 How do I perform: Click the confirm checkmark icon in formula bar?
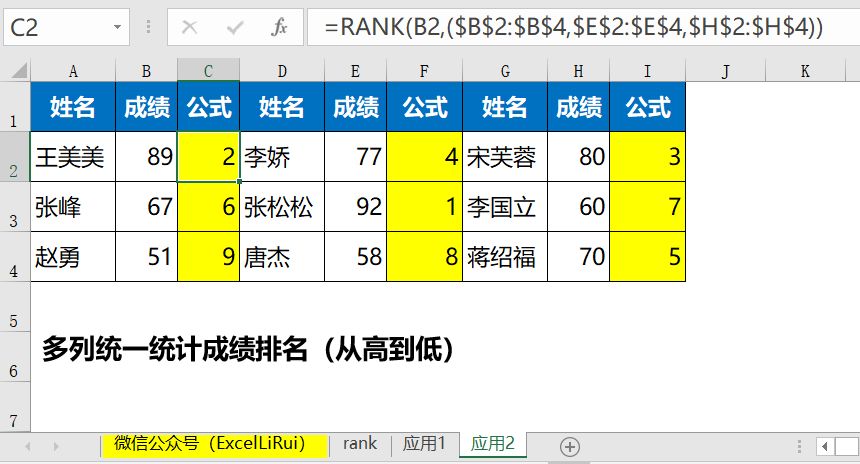coord(235,27)
